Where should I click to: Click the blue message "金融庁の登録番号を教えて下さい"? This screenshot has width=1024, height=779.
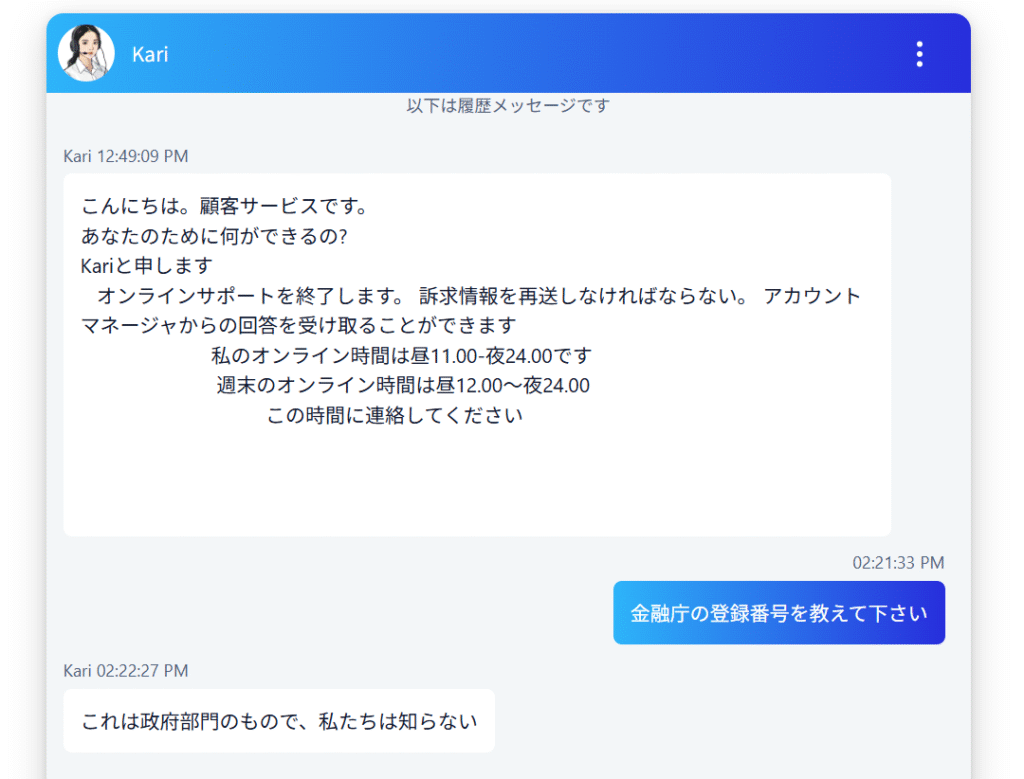pos(778,612)
